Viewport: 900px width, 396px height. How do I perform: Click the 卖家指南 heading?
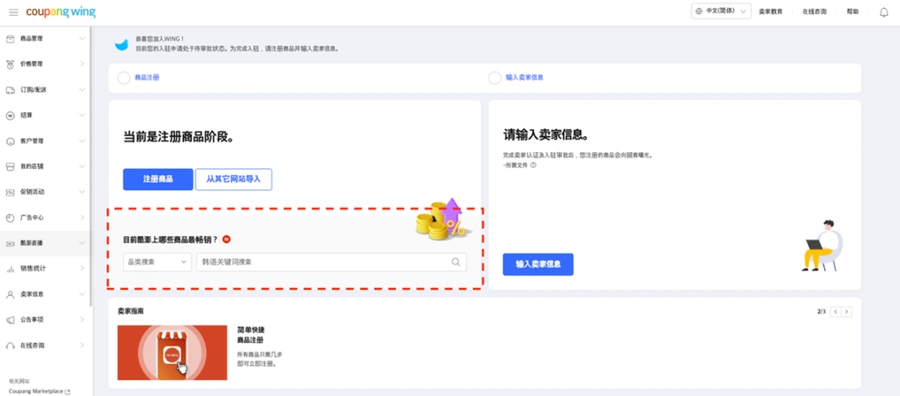point(131,311)
